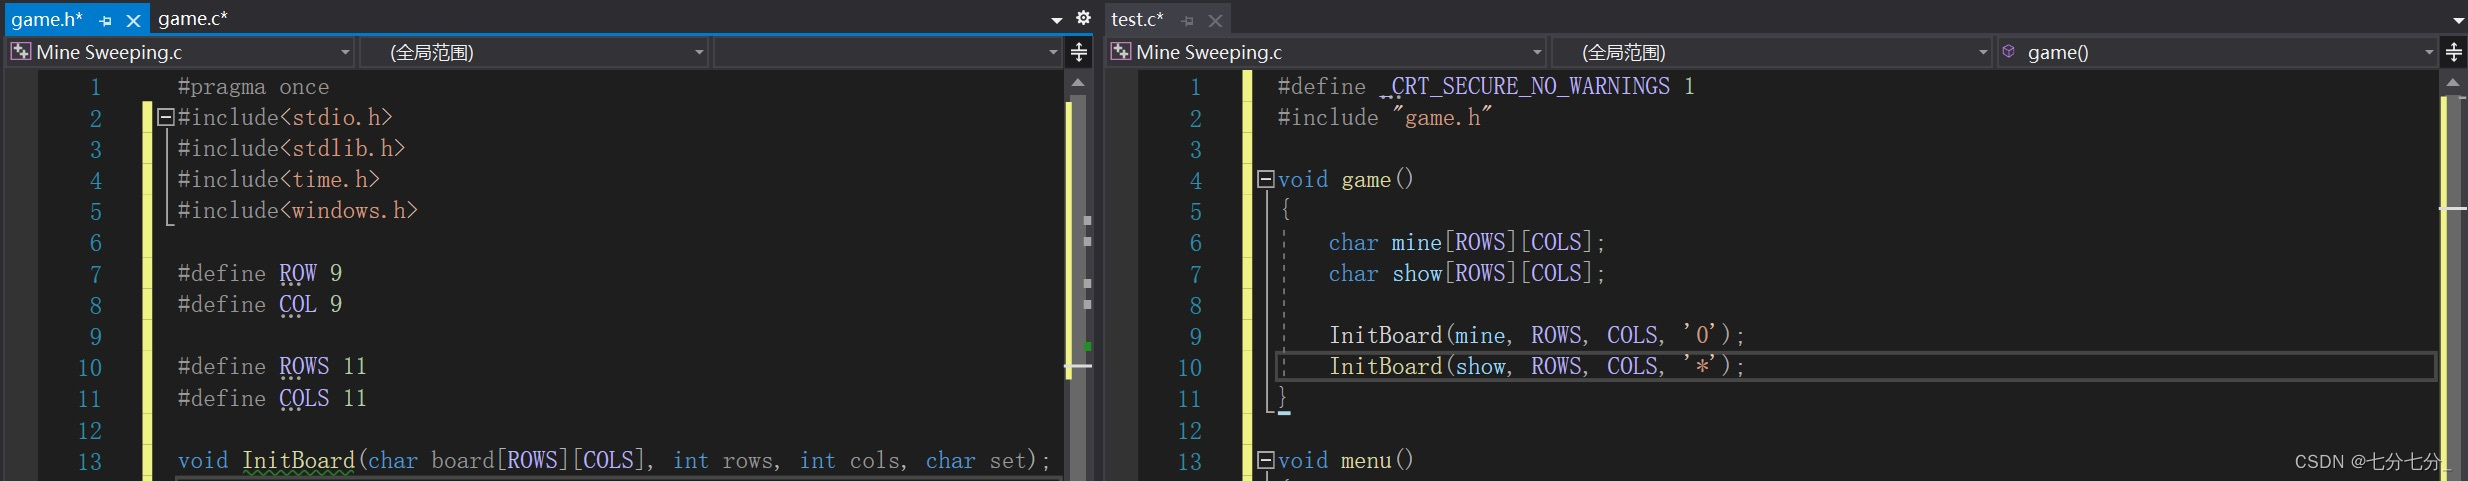Screen dimensions: 2468x481
Task: Collapse the void game() function
Action: click(x=1266, y=180)
